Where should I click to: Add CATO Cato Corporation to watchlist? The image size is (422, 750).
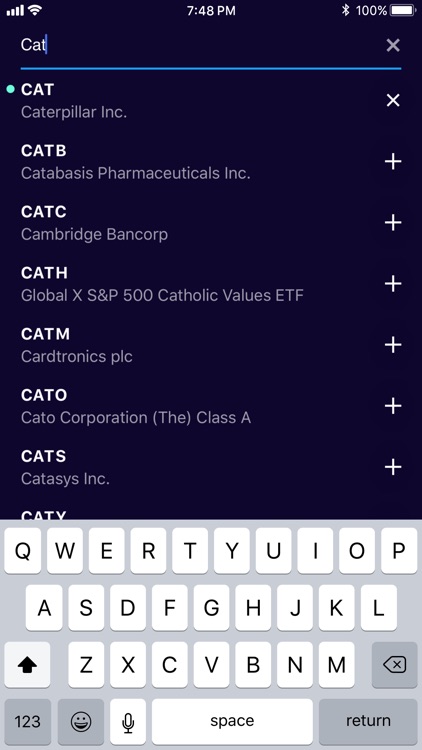[393, 406]
